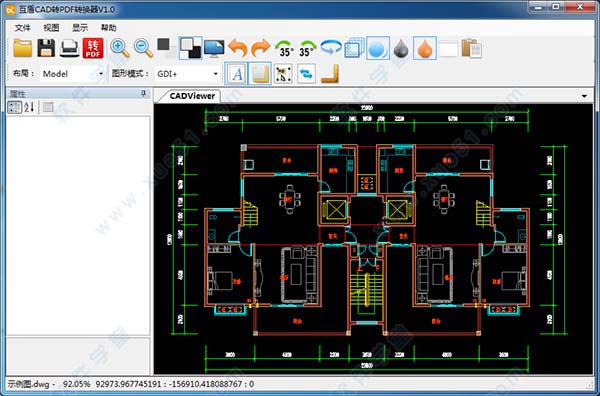600x396 pixels.
Task: Pin the 属性 properties panel
Action: 143,93
